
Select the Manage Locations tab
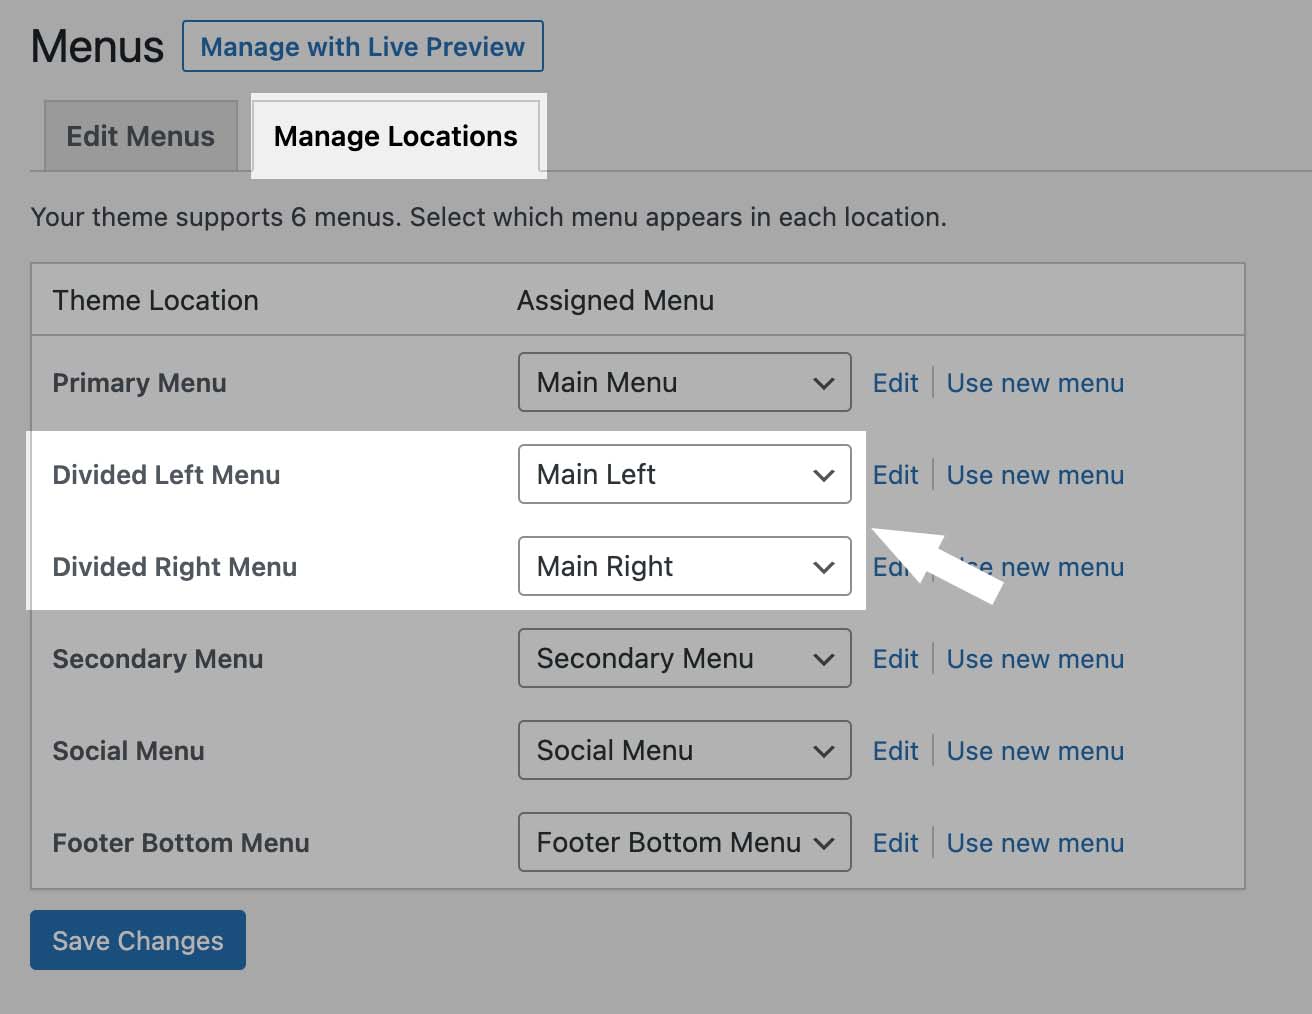coord(397,136)
